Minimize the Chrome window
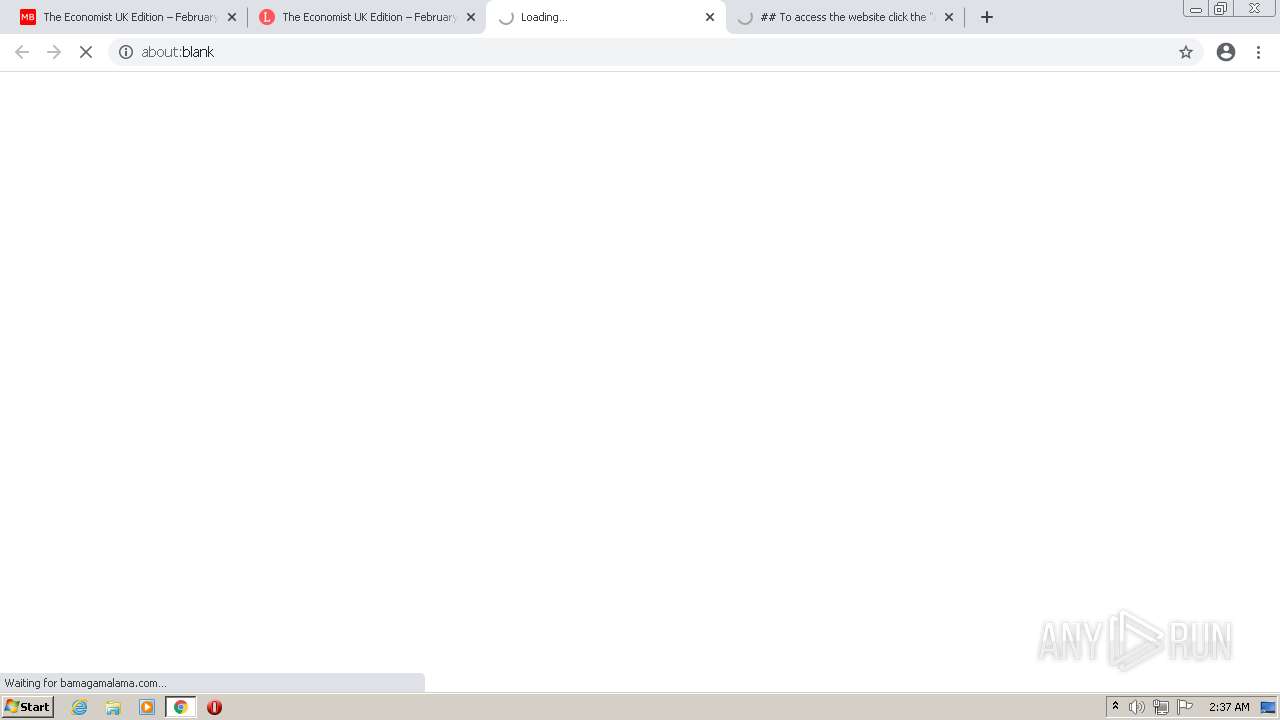This screenshot has height=720, width=1280. pyautogui.click(x=1196, y=9)
